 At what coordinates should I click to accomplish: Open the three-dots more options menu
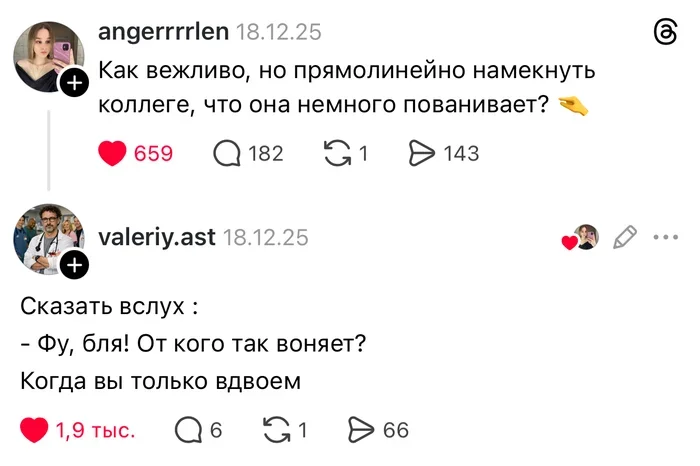665,237
